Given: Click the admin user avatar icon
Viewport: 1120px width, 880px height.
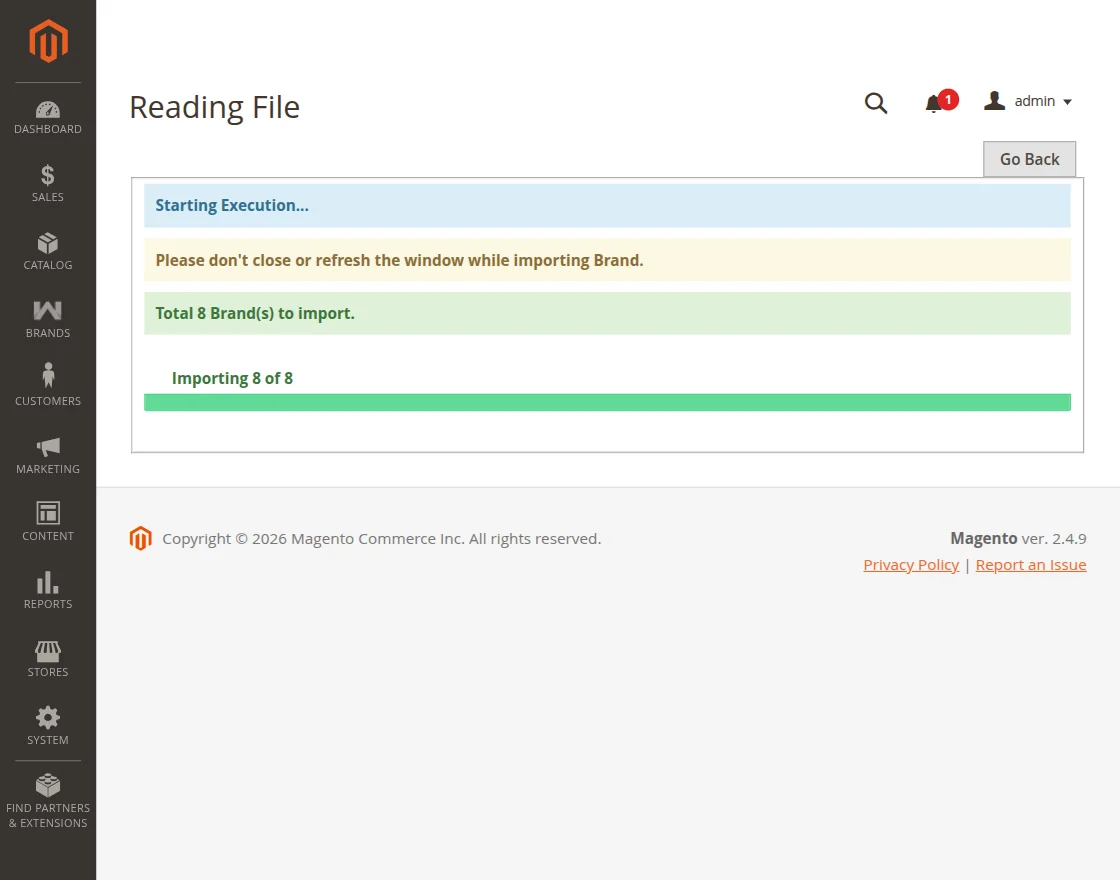Looking at the screenshot, I should [x=994, y=101].
